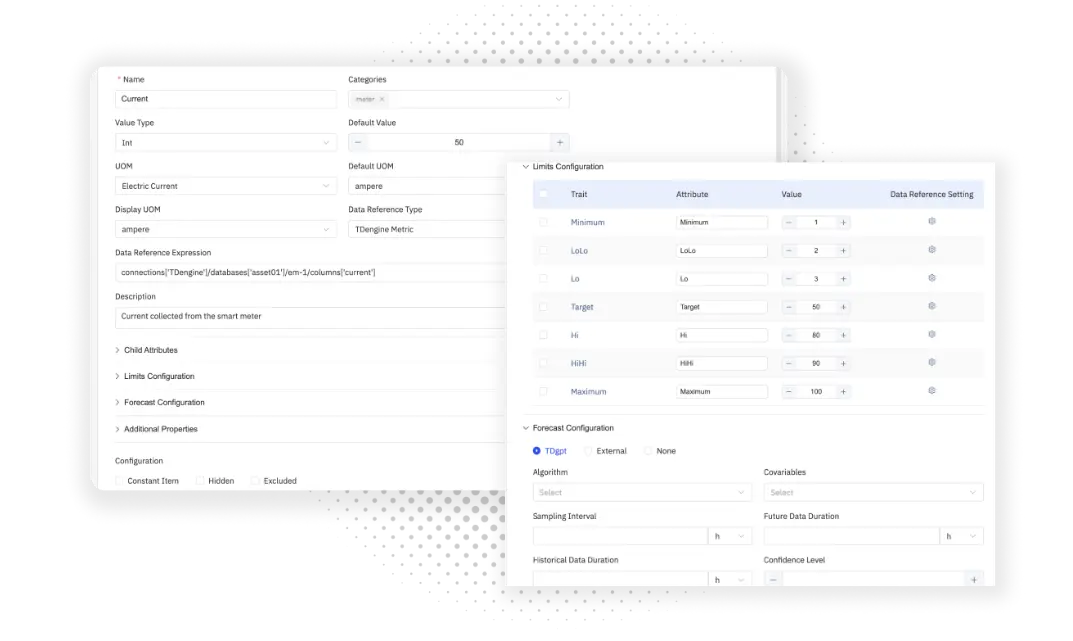Open data reference setting for HiHi row
The image size is (1073, 641).
pos(931,363)
